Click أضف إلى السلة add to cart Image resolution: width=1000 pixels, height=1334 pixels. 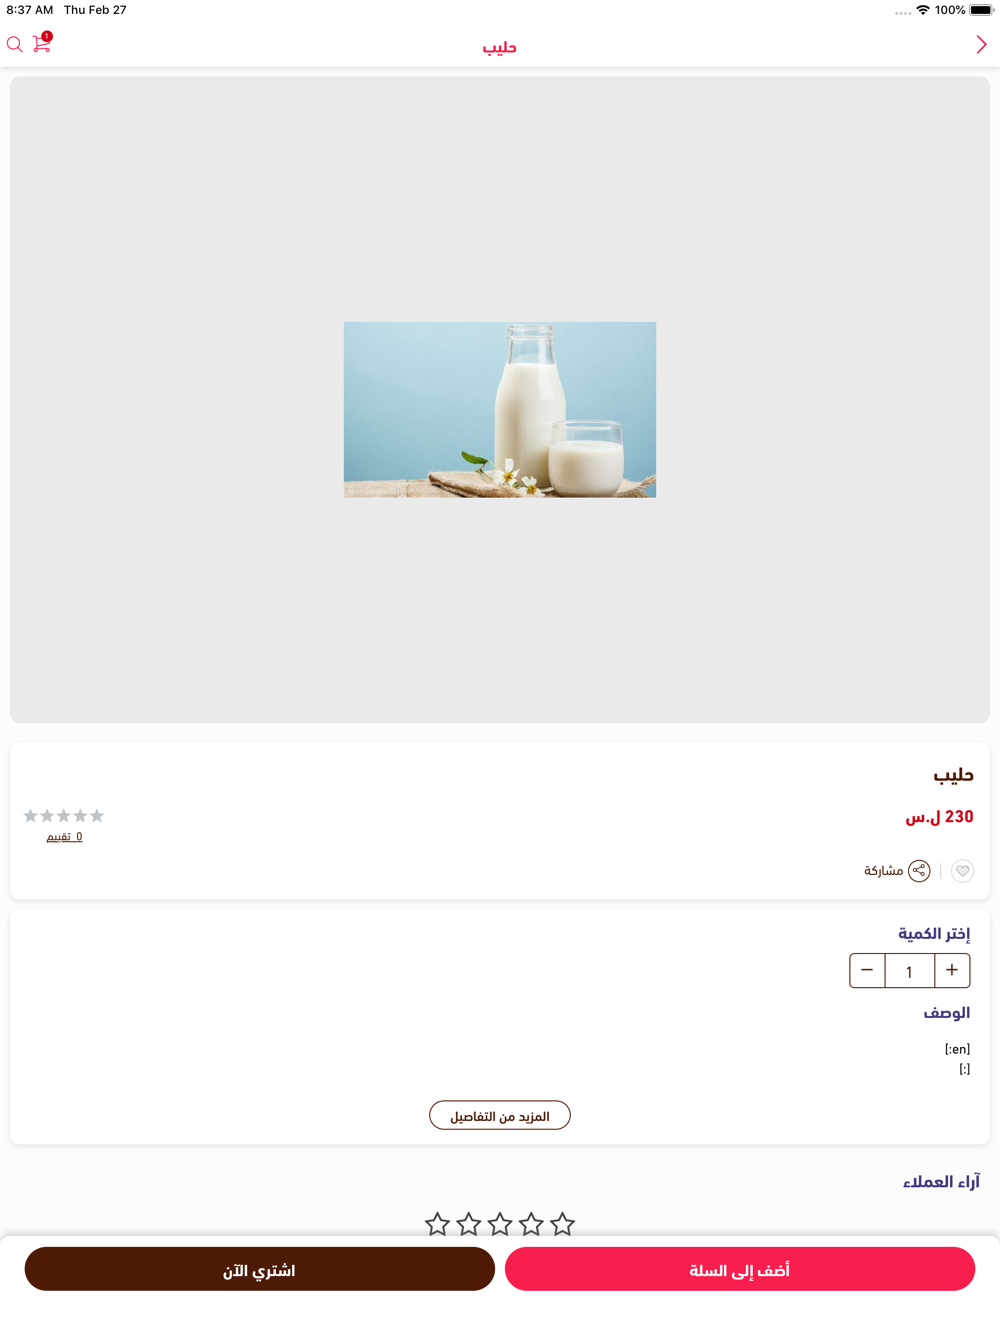pyautogui.click(x=740, y=1269)
